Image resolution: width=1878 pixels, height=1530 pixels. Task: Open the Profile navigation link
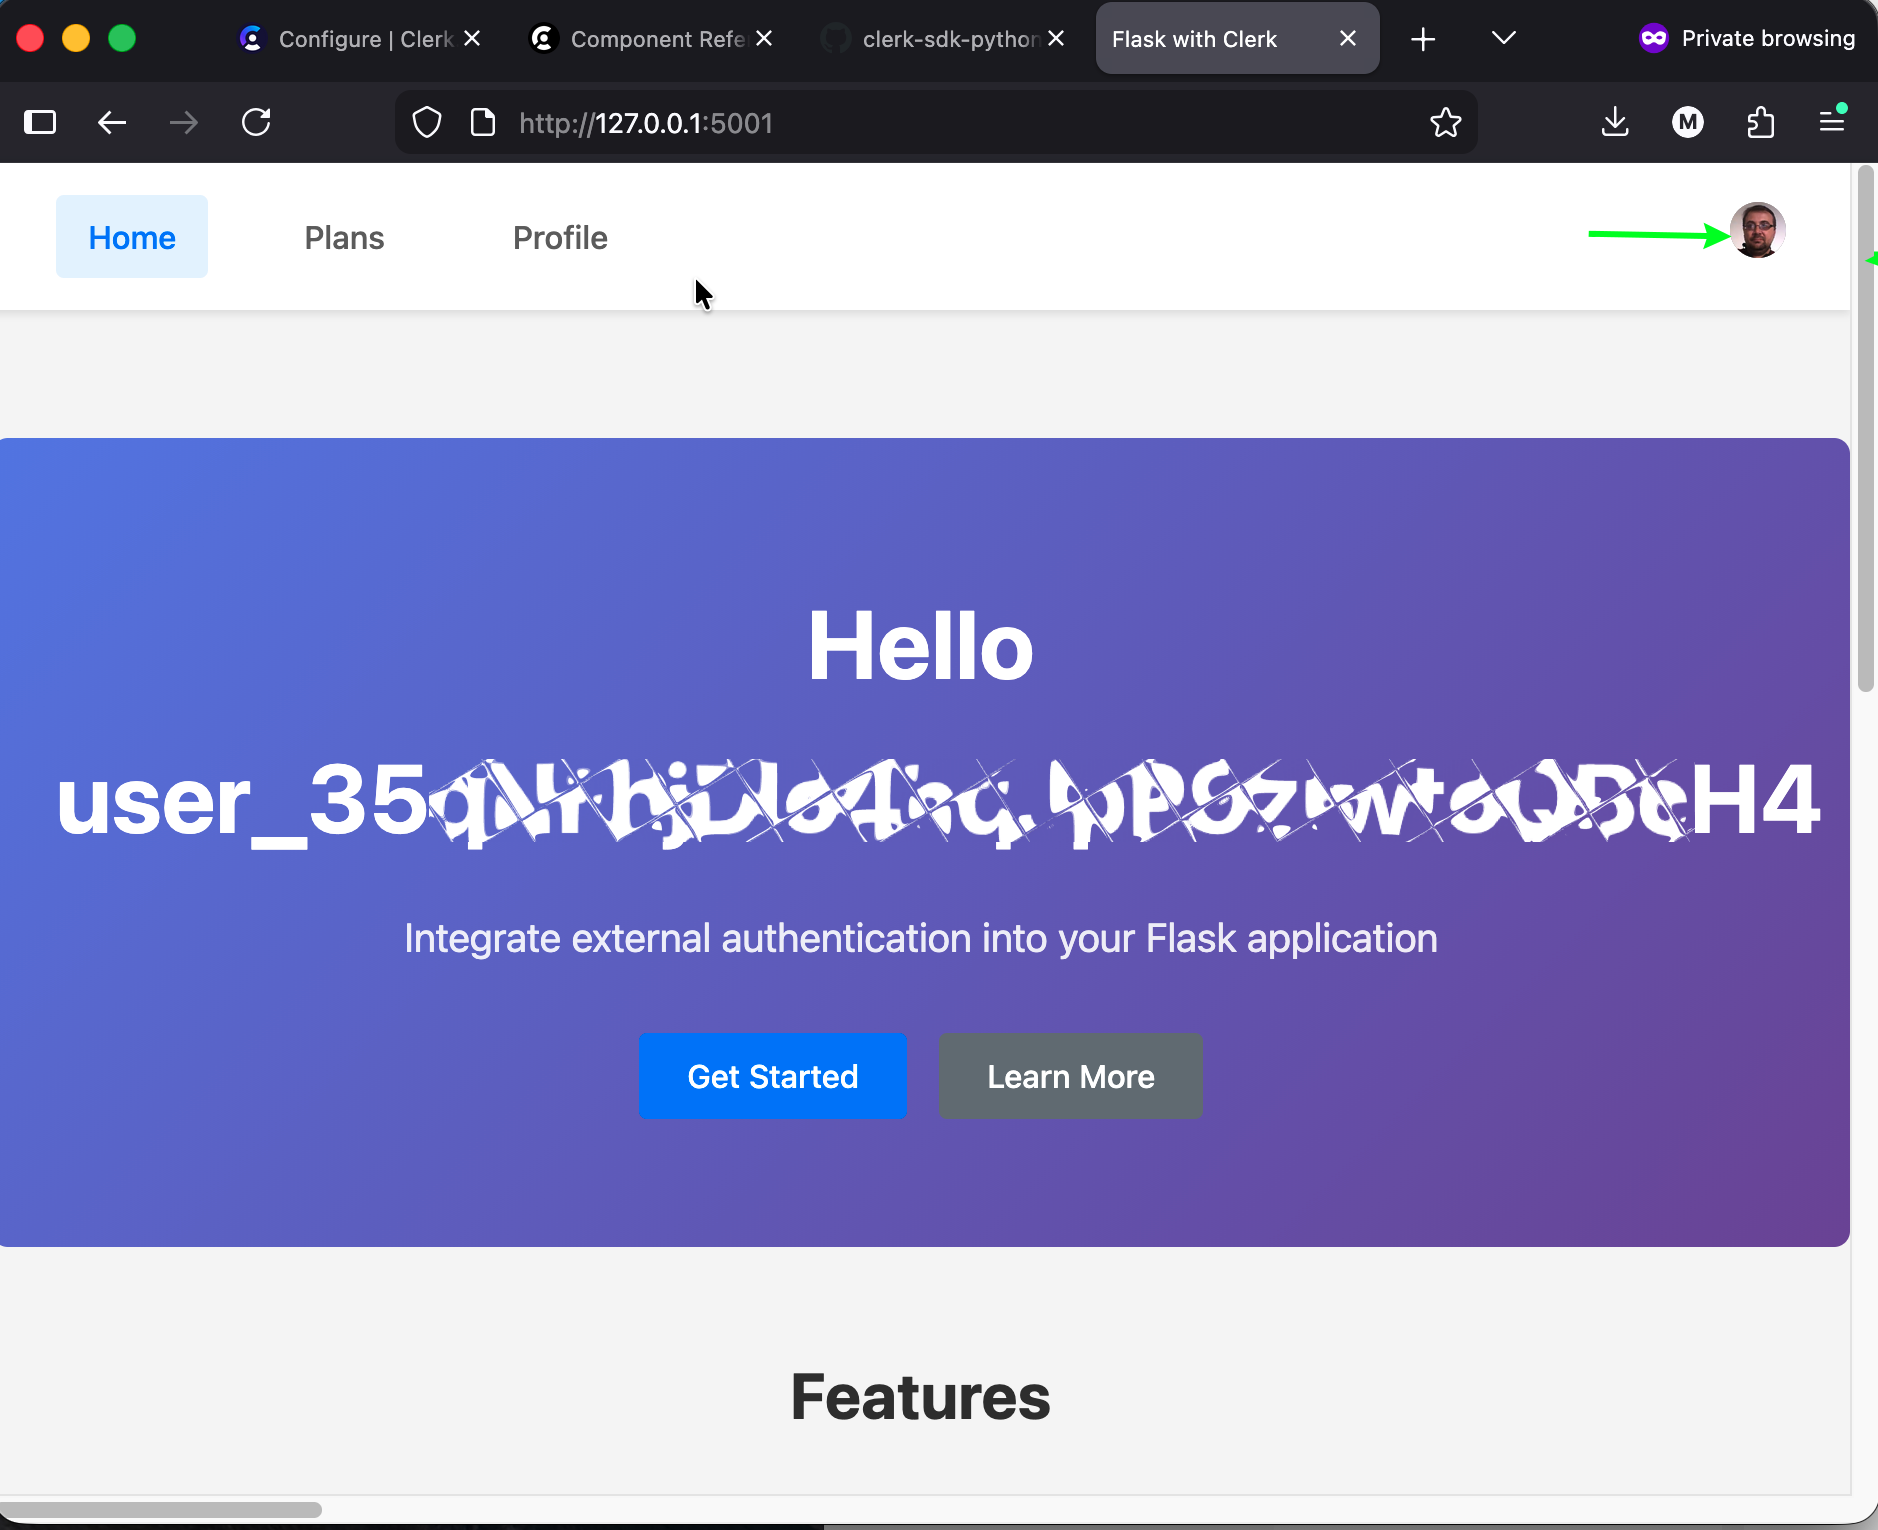tap(560, 238)
